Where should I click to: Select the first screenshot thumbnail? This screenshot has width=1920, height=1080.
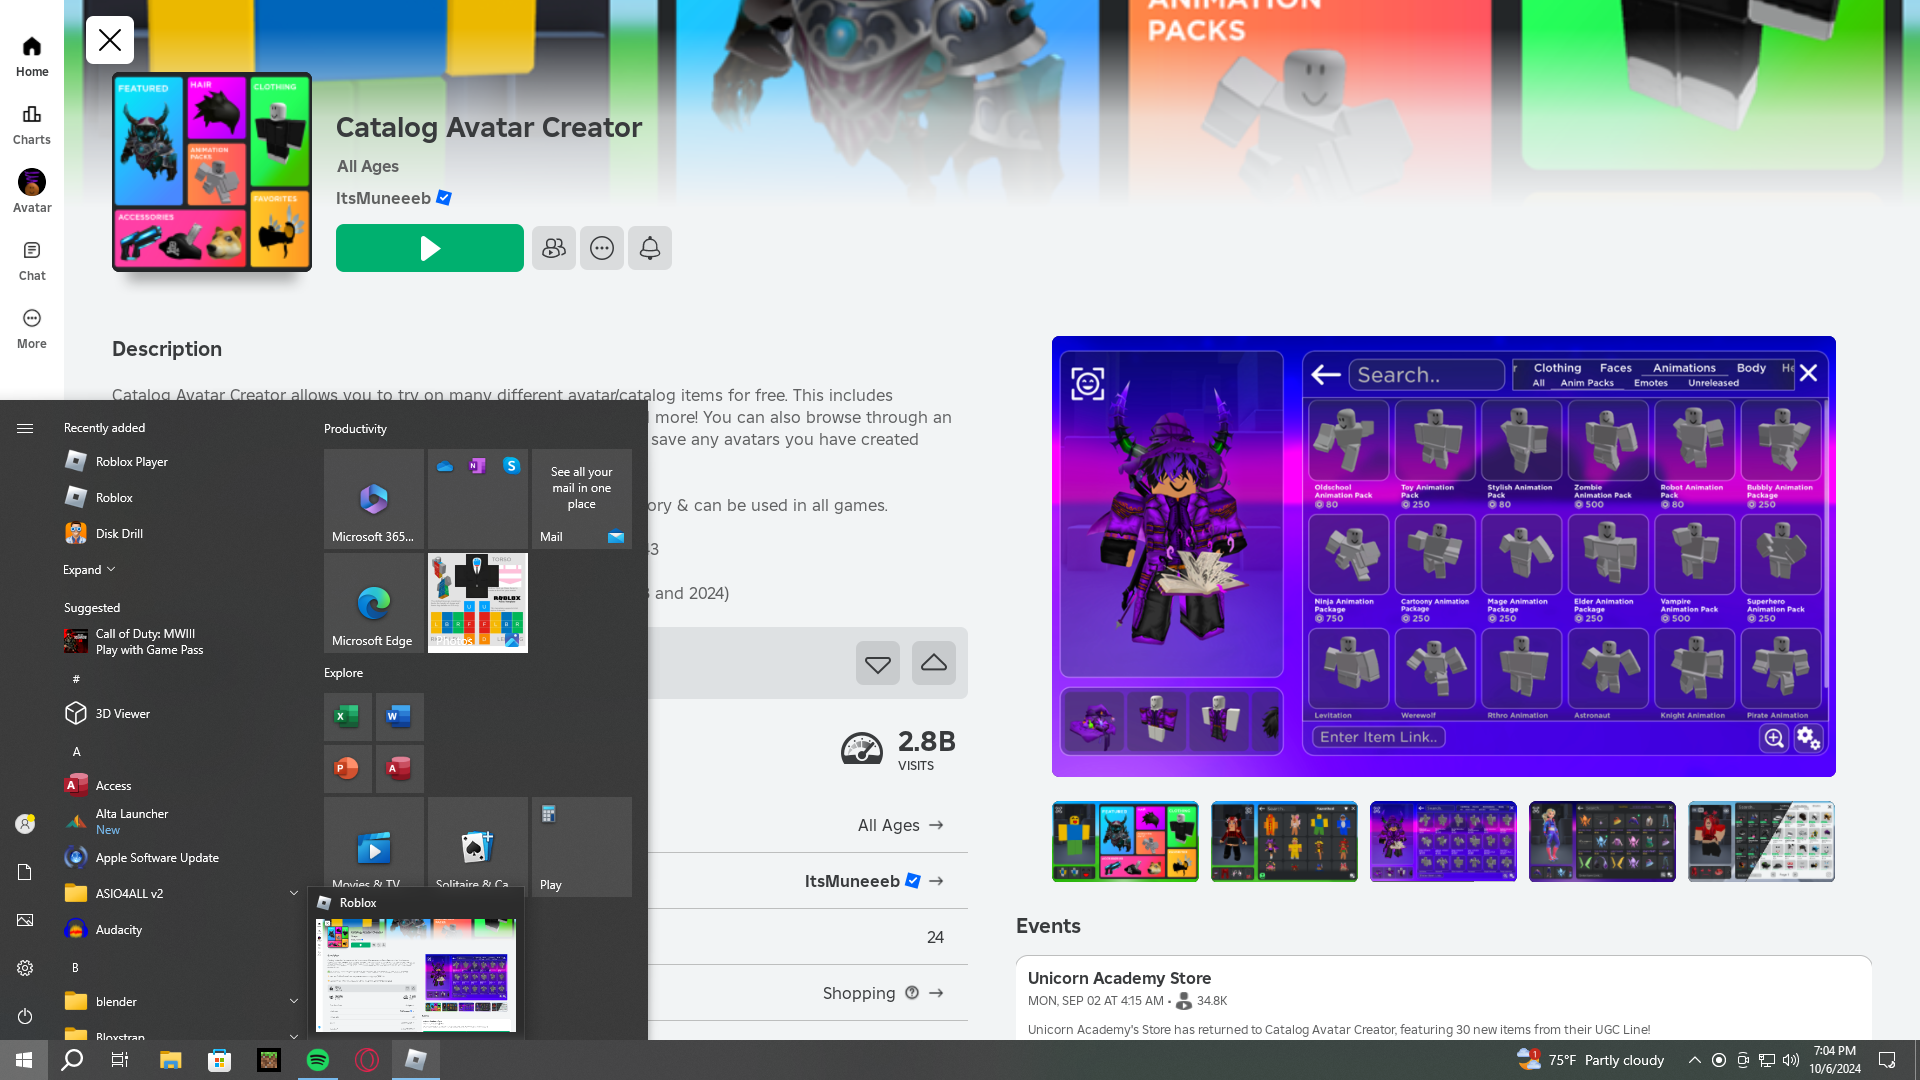click(x=1124, y=841)
